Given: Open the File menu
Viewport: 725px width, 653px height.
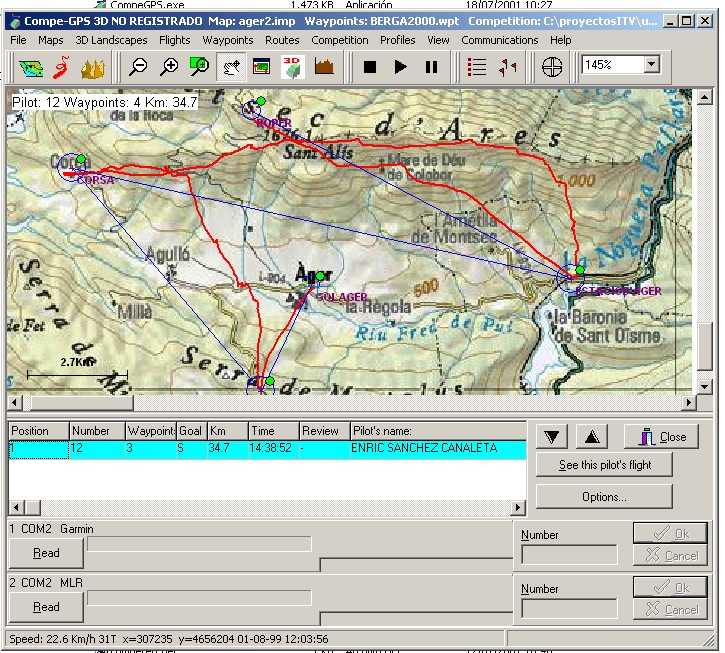Looking at the screenshot, I should point(18,40).
